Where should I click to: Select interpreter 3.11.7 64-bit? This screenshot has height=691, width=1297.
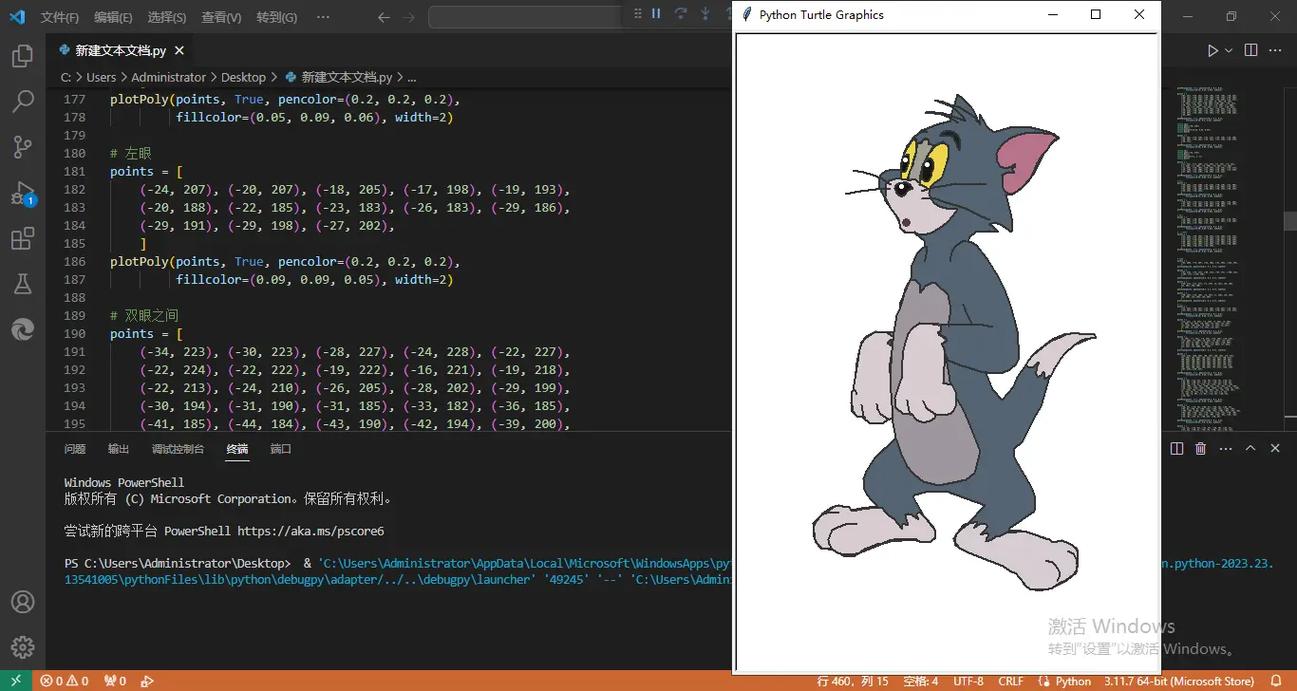pos(1179,681)
